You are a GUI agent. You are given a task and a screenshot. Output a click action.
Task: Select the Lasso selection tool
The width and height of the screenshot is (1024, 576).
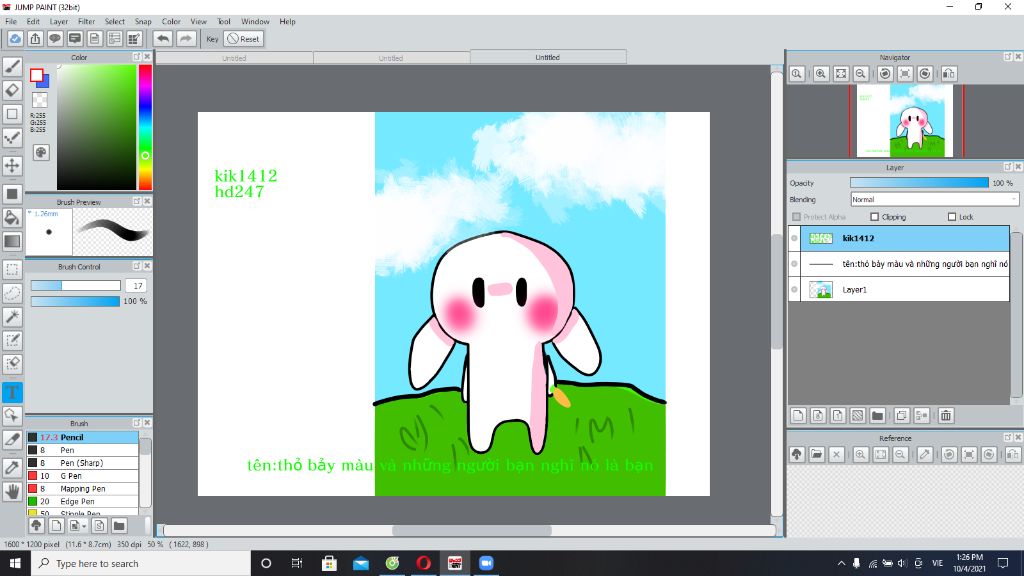click(x=12, y=293)
